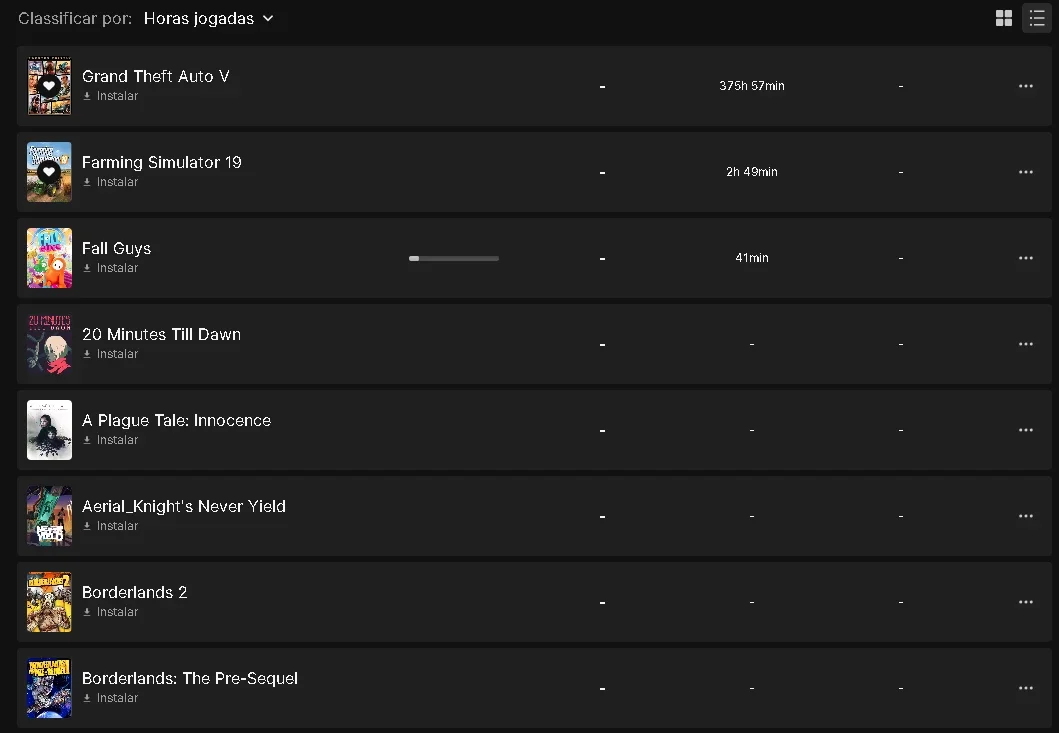Open three-dot menu for Farming Simulator 19
The height and width of the screenshot is (733, 1059).
coord(1025,172)
